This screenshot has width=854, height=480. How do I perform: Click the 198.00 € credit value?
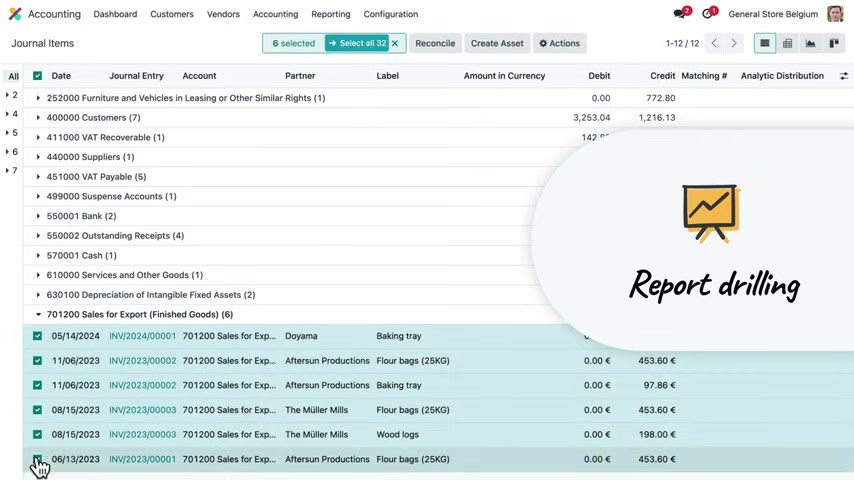pyautogui.click(x=657, y=434)
